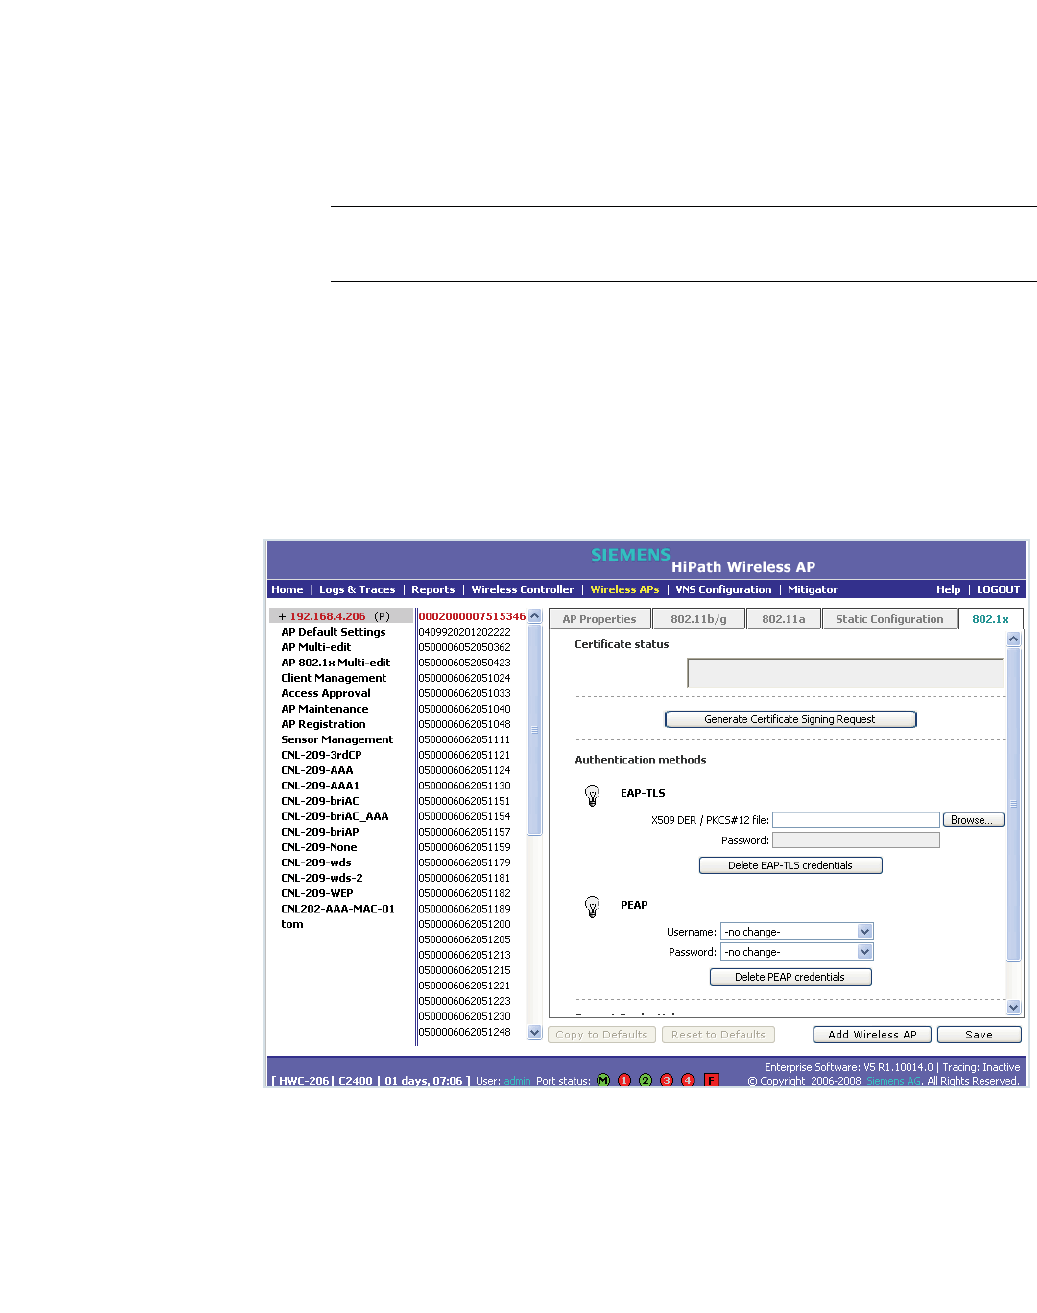Switch to the 802.11b/g tab
1037x1313 pixels.
(x=699, y=619)
